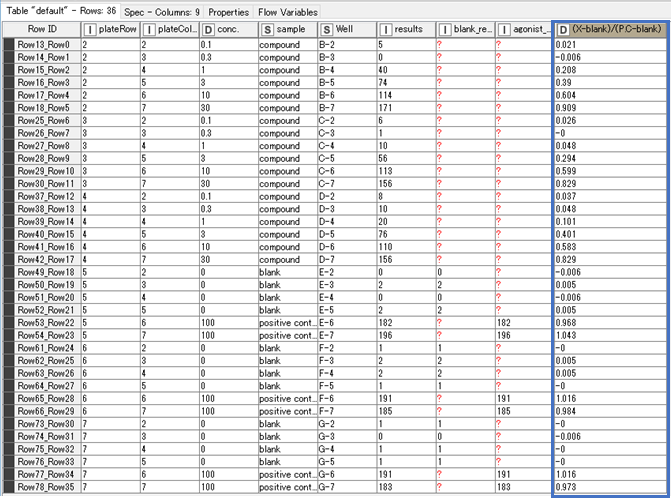The image size is (671, 498).
Task: Click agonist cell 182
Action: (524, 323)
